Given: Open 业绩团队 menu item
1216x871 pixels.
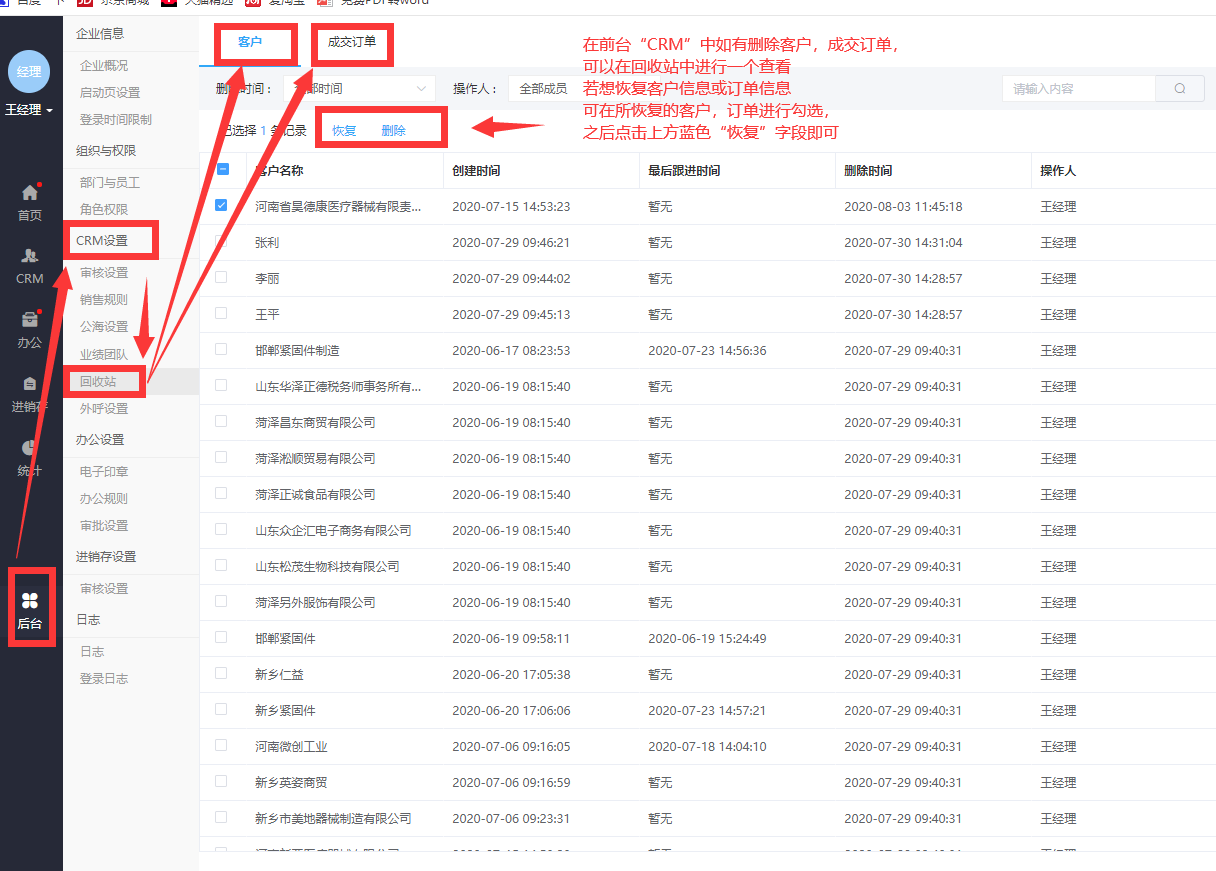Looking at the screenshot, I should 104,354.
